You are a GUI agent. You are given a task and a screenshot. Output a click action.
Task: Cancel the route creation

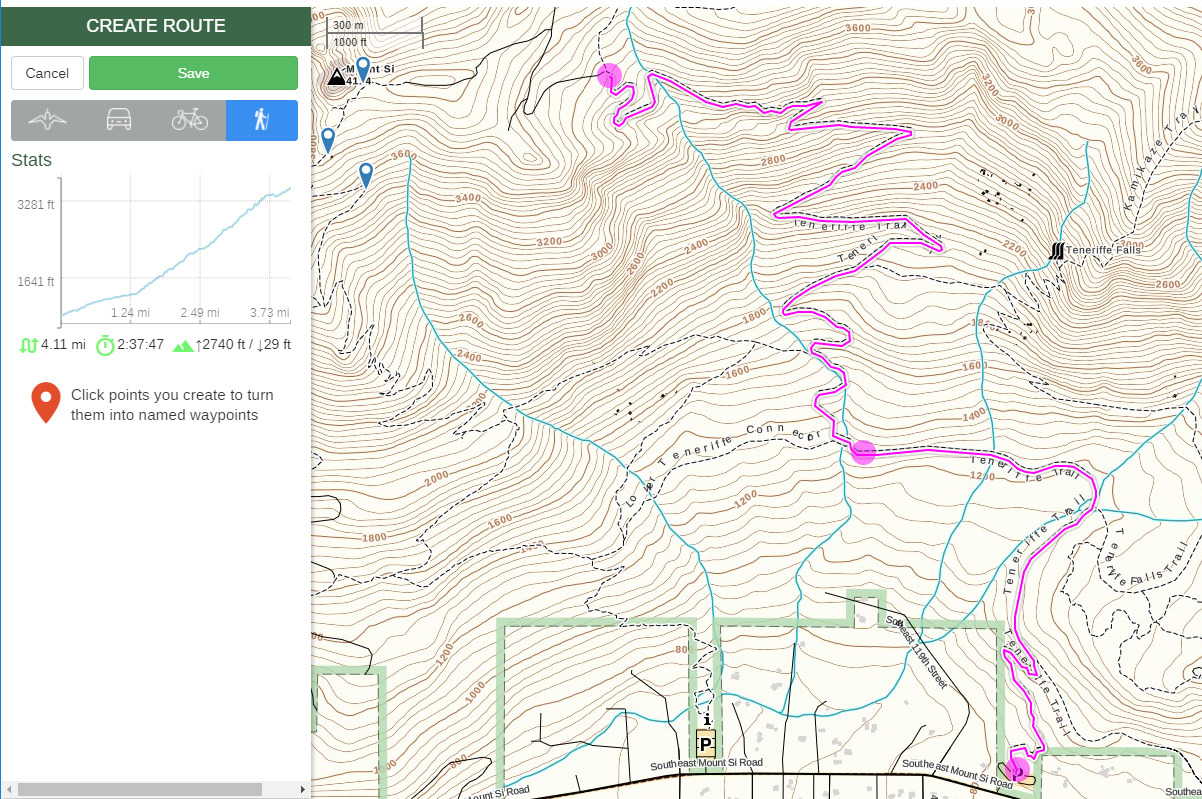tap(47, 73)
